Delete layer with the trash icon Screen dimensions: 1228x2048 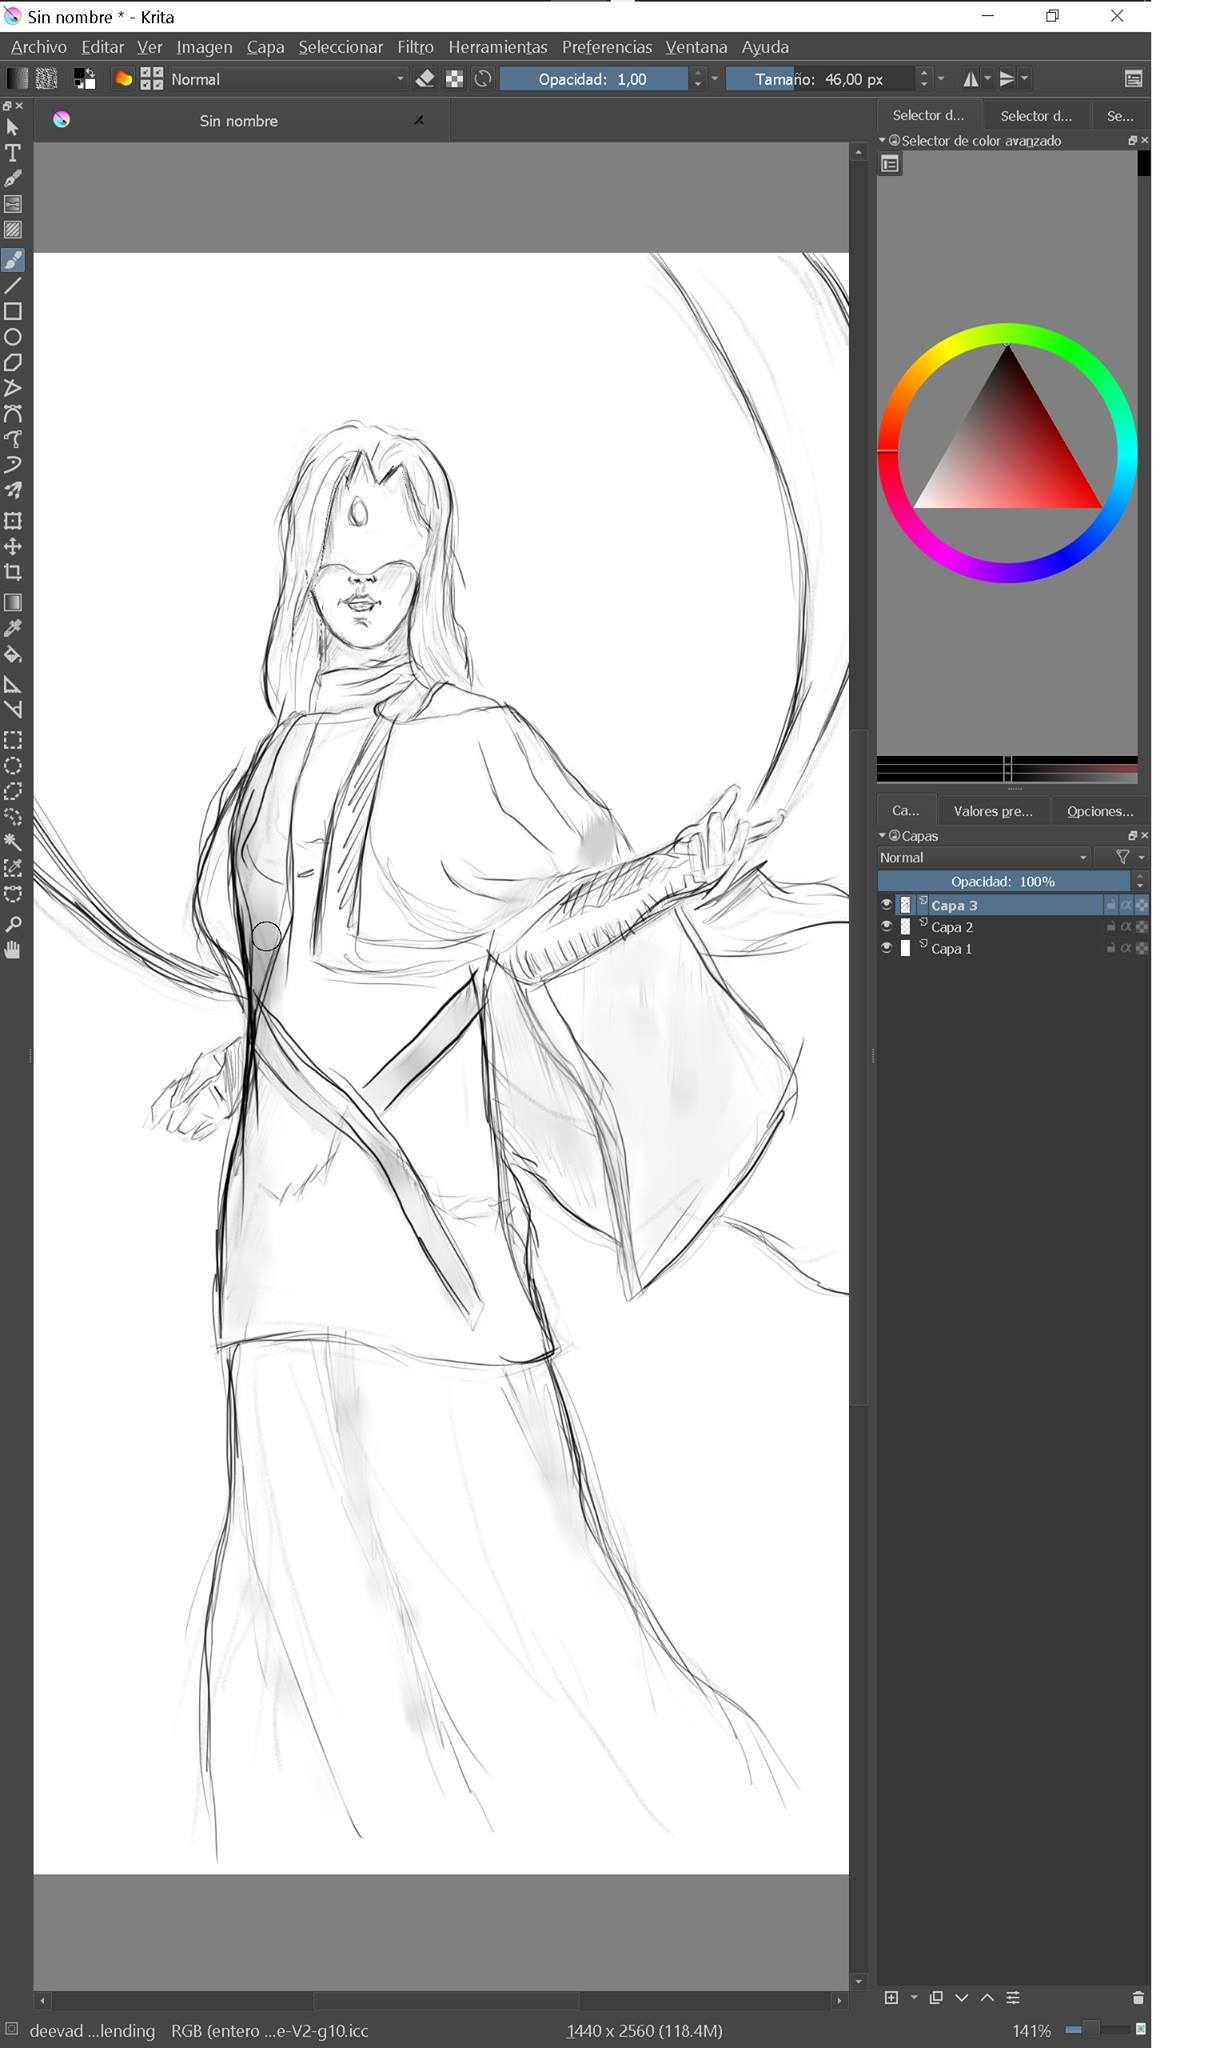click(x=1138, y=1997)
